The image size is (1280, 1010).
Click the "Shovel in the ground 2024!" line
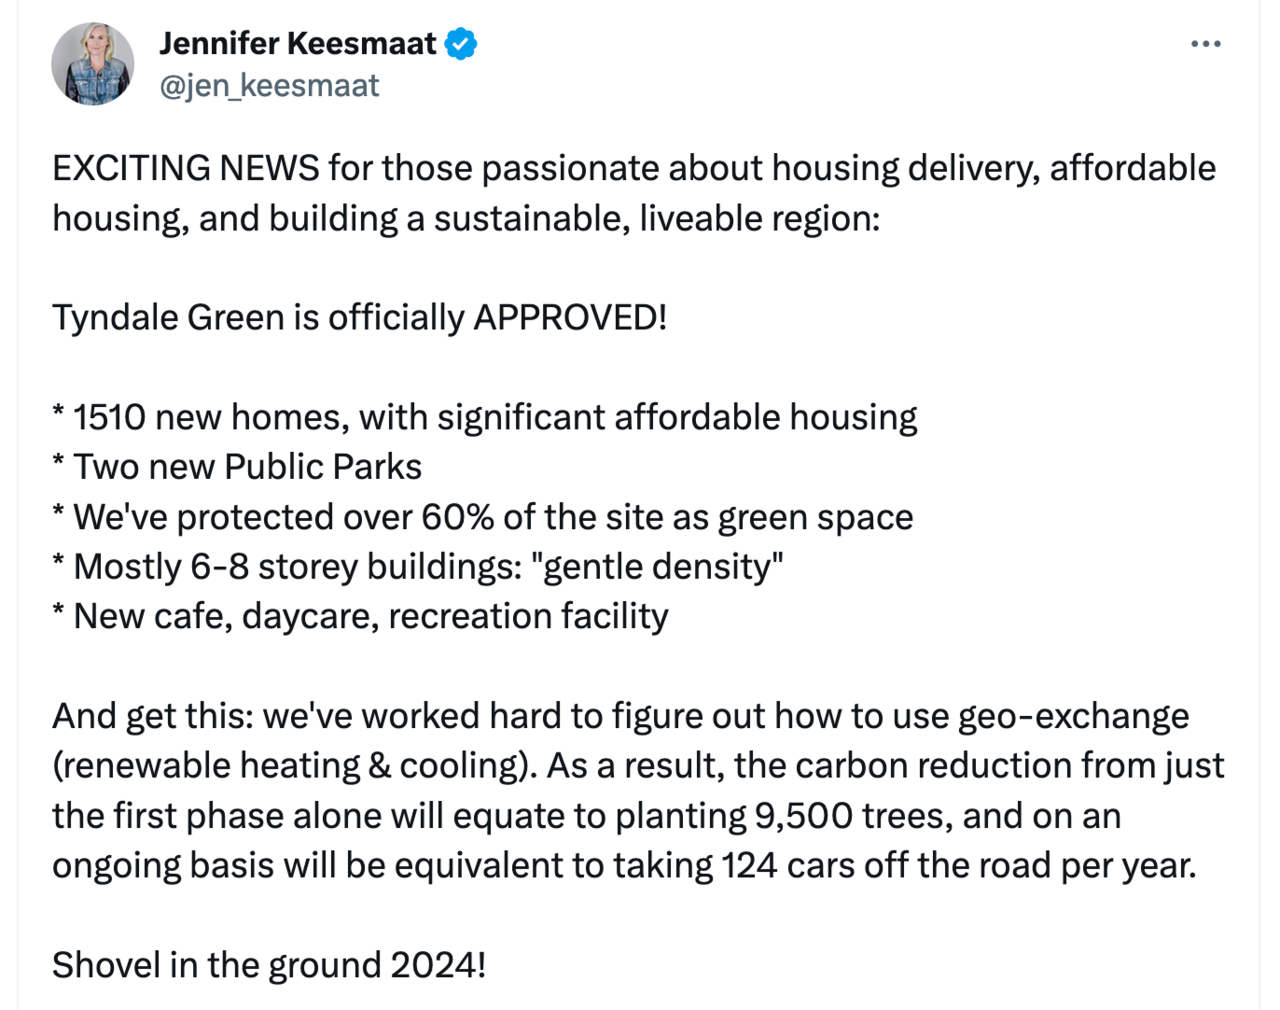point(269,965)
